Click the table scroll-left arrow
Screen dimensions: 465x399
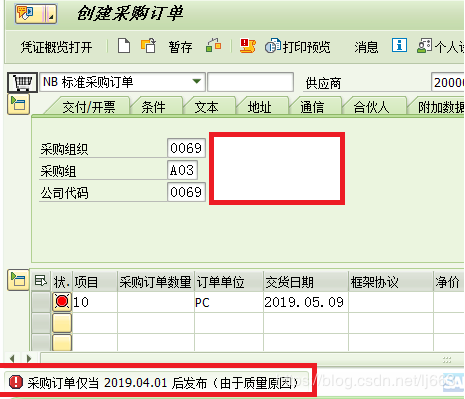pyautogui.click(x=12, y=359)
